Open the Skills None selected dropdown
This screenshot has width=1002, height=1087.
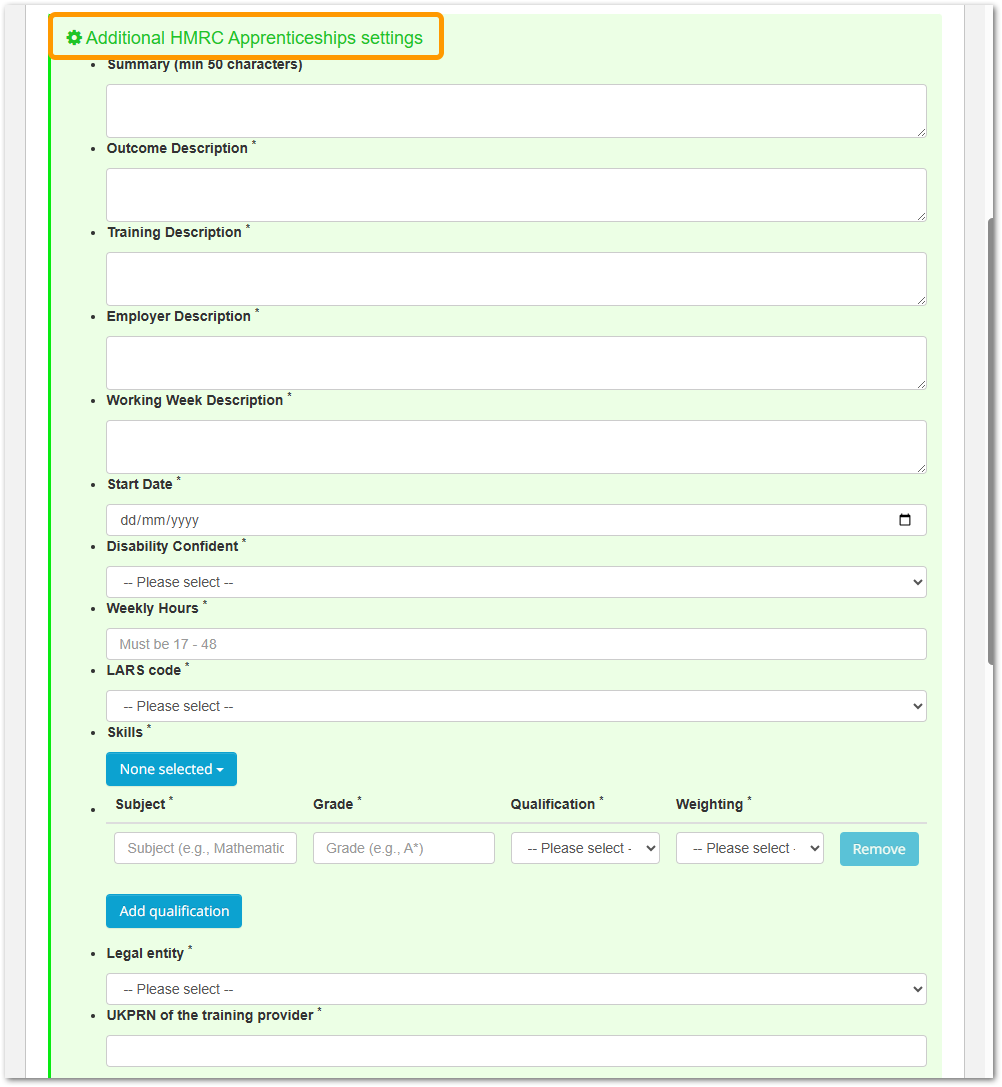[x=171, y=769]
